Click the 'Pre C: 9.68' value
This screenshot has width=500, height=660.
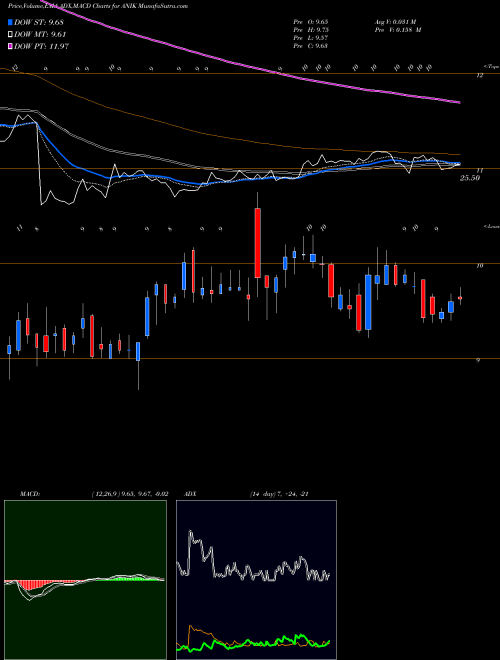[x=311, y=46]
